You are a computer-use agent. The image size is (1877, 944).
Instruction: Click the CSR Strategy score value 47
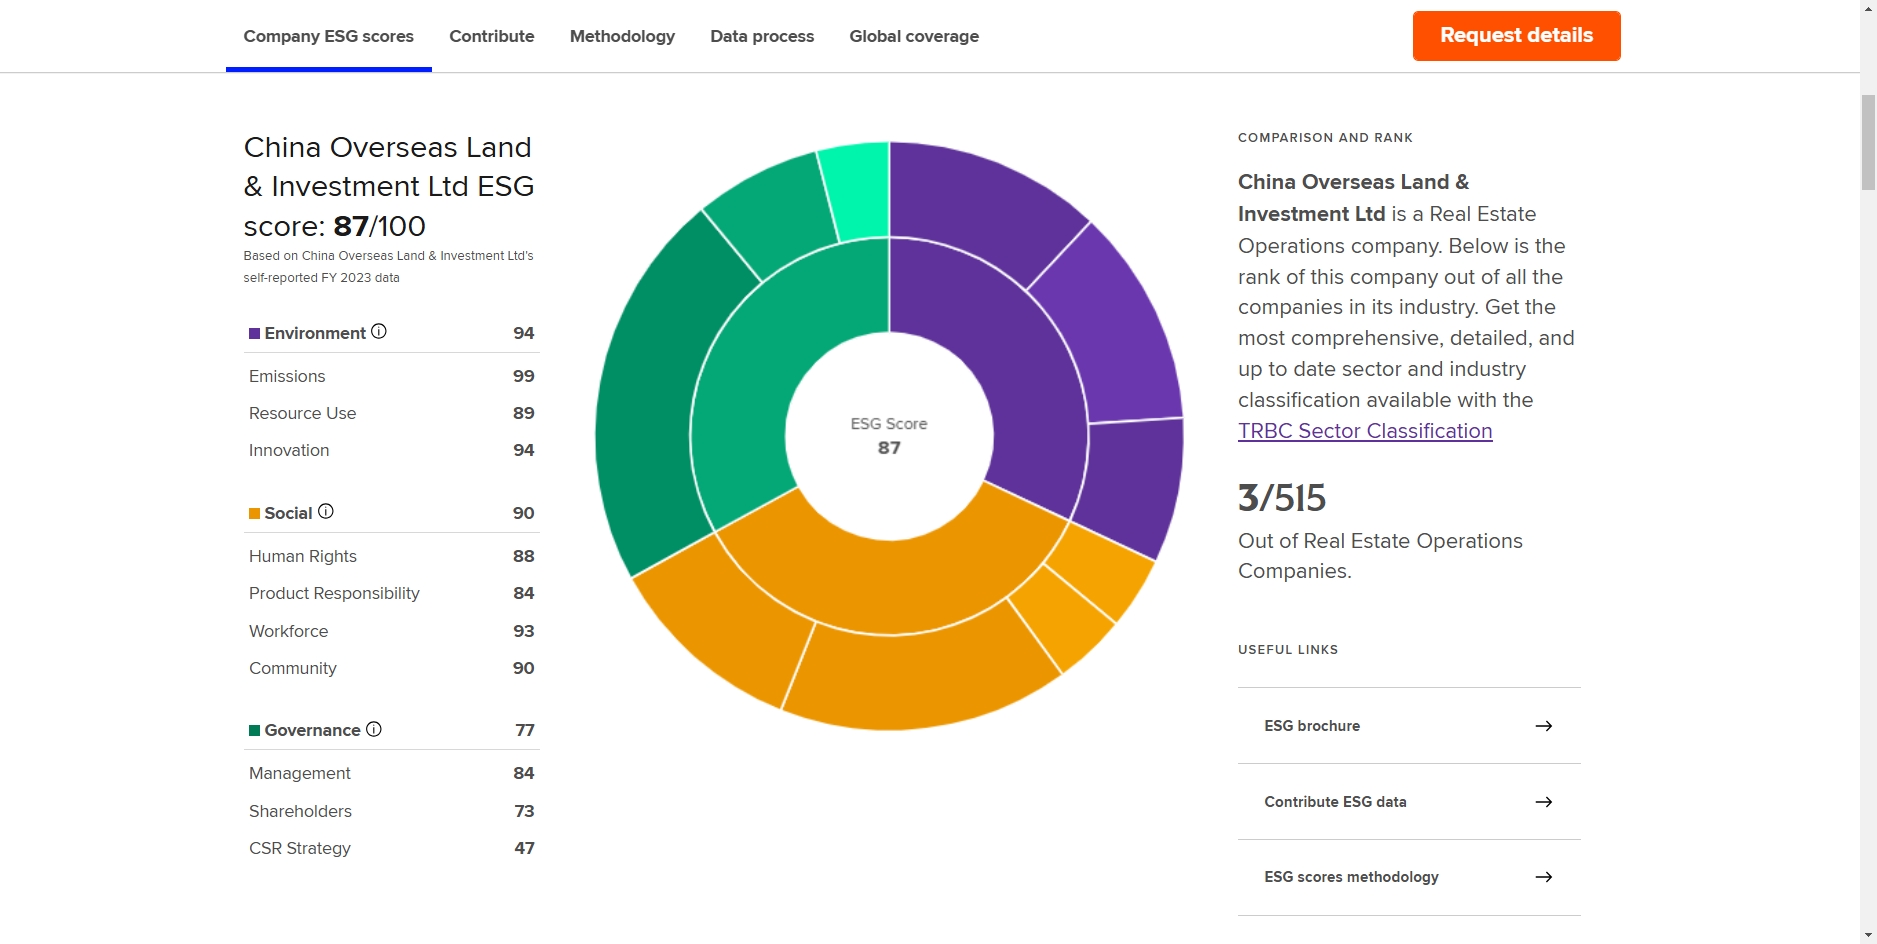pos(525,848)
